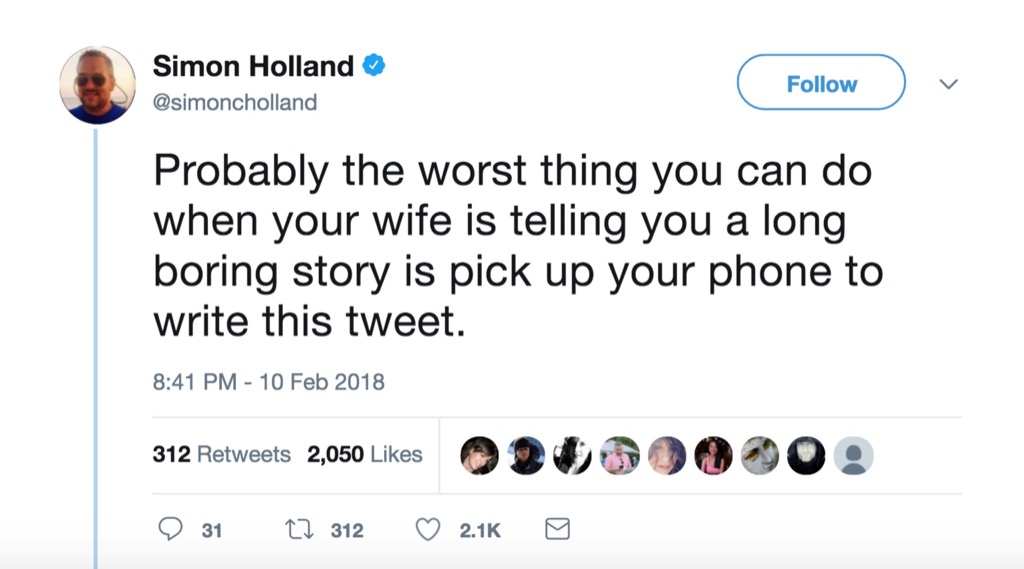Click the @simoncholland handle

pyautogui.click(x=234, y=102)
